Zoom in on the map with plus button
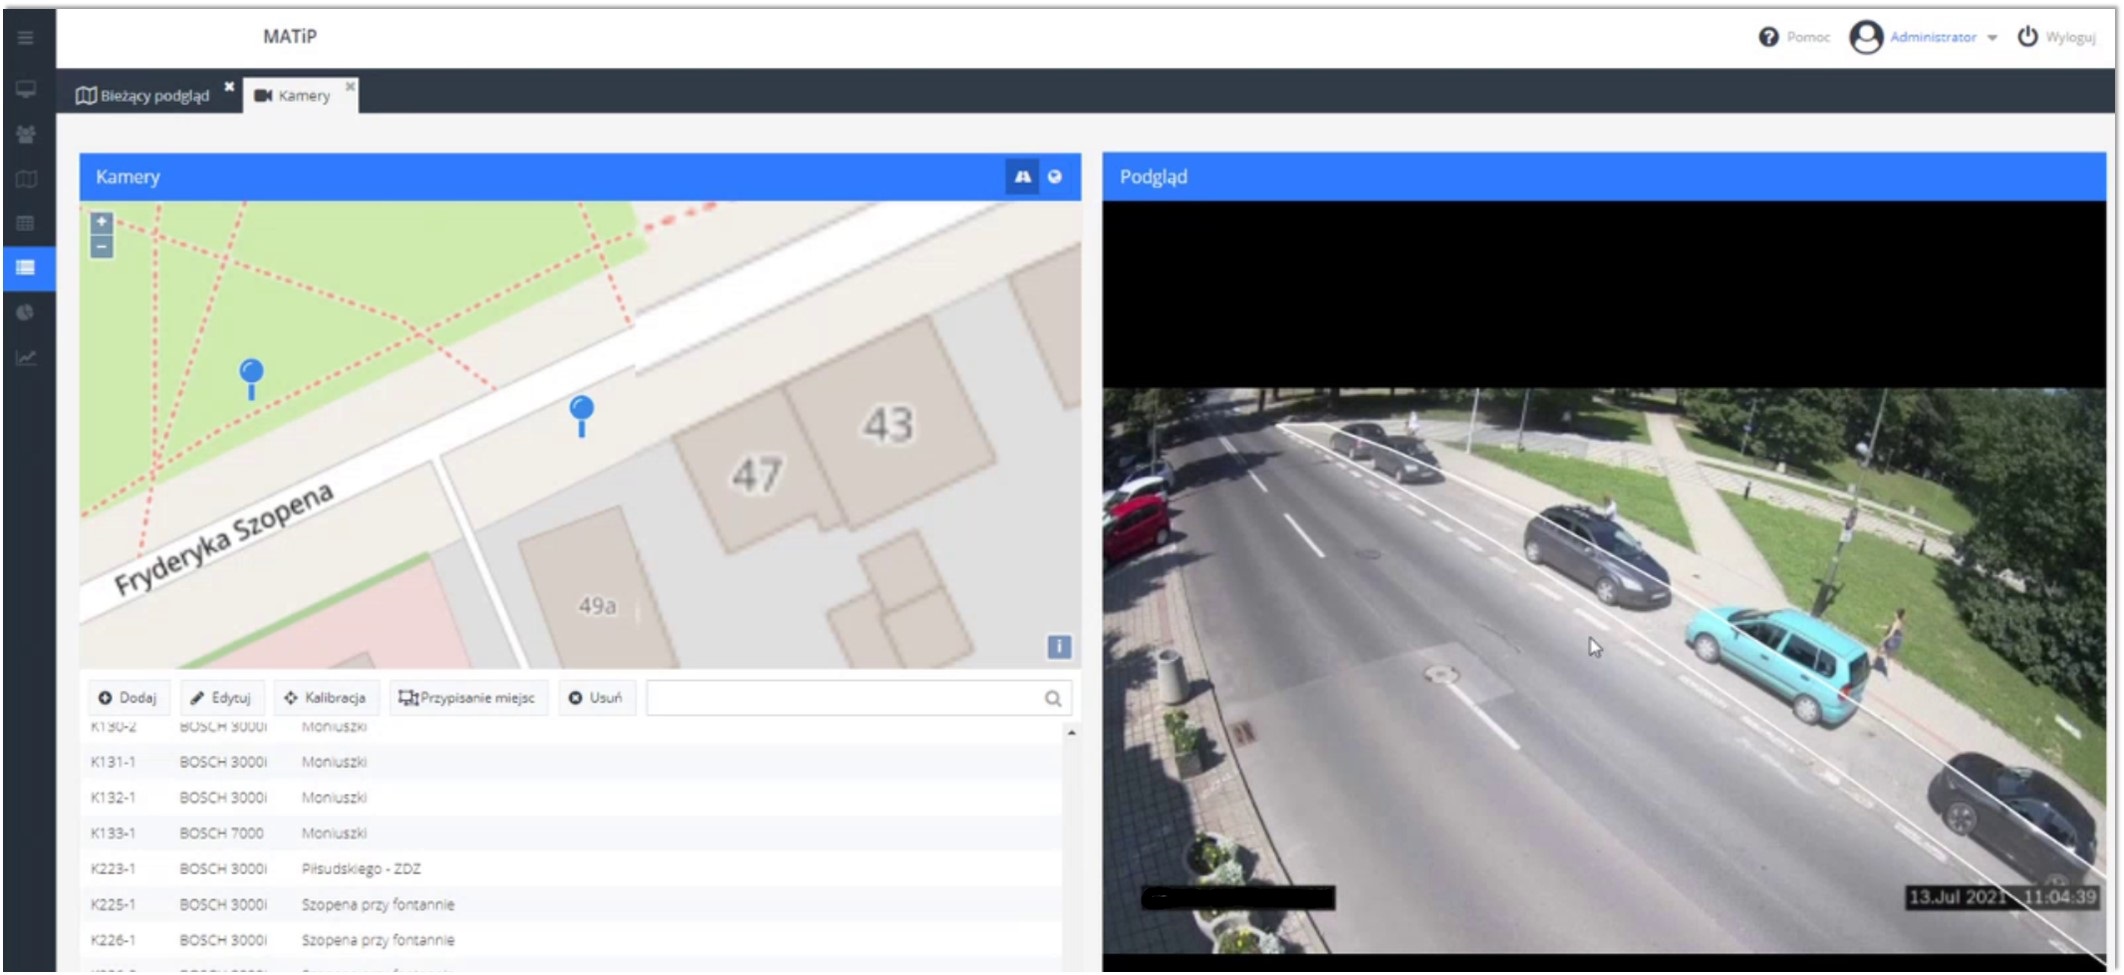Viewport: 2124px width, 975px height. pyautogui.click(x=101, y=222)
